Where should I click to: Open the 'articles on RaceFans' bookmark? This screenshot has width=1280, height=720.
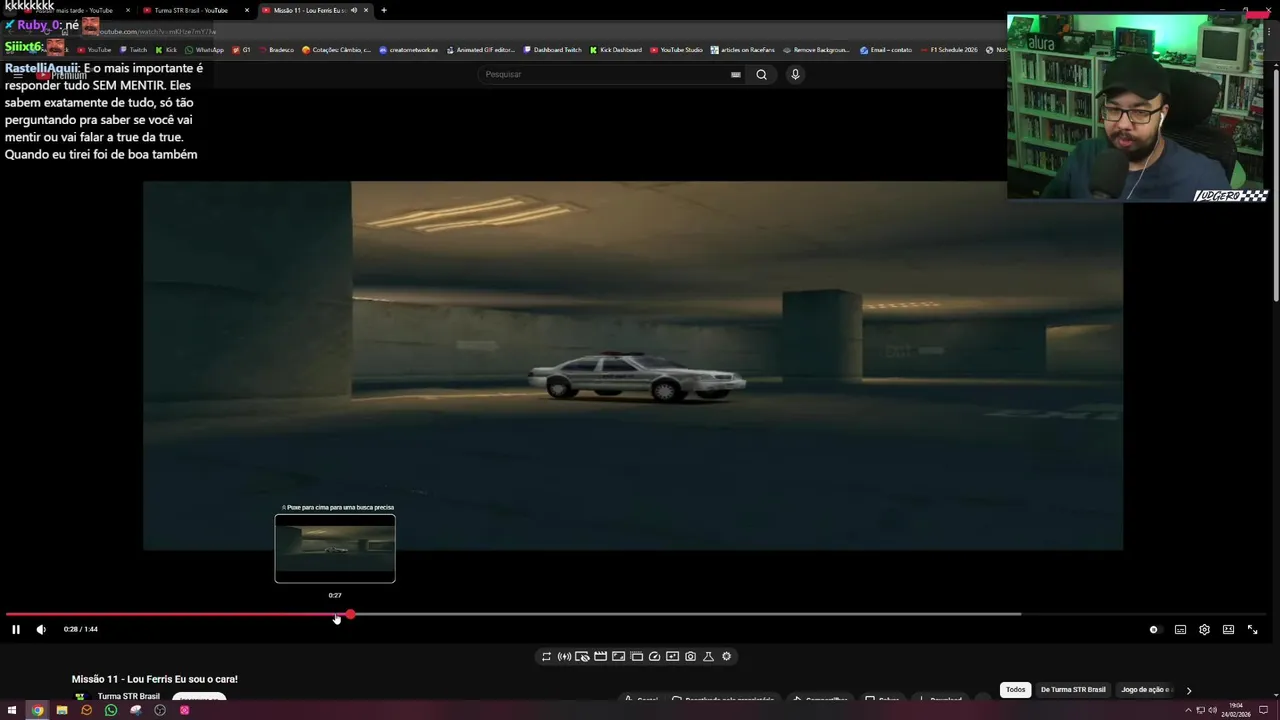pos(743,50)
